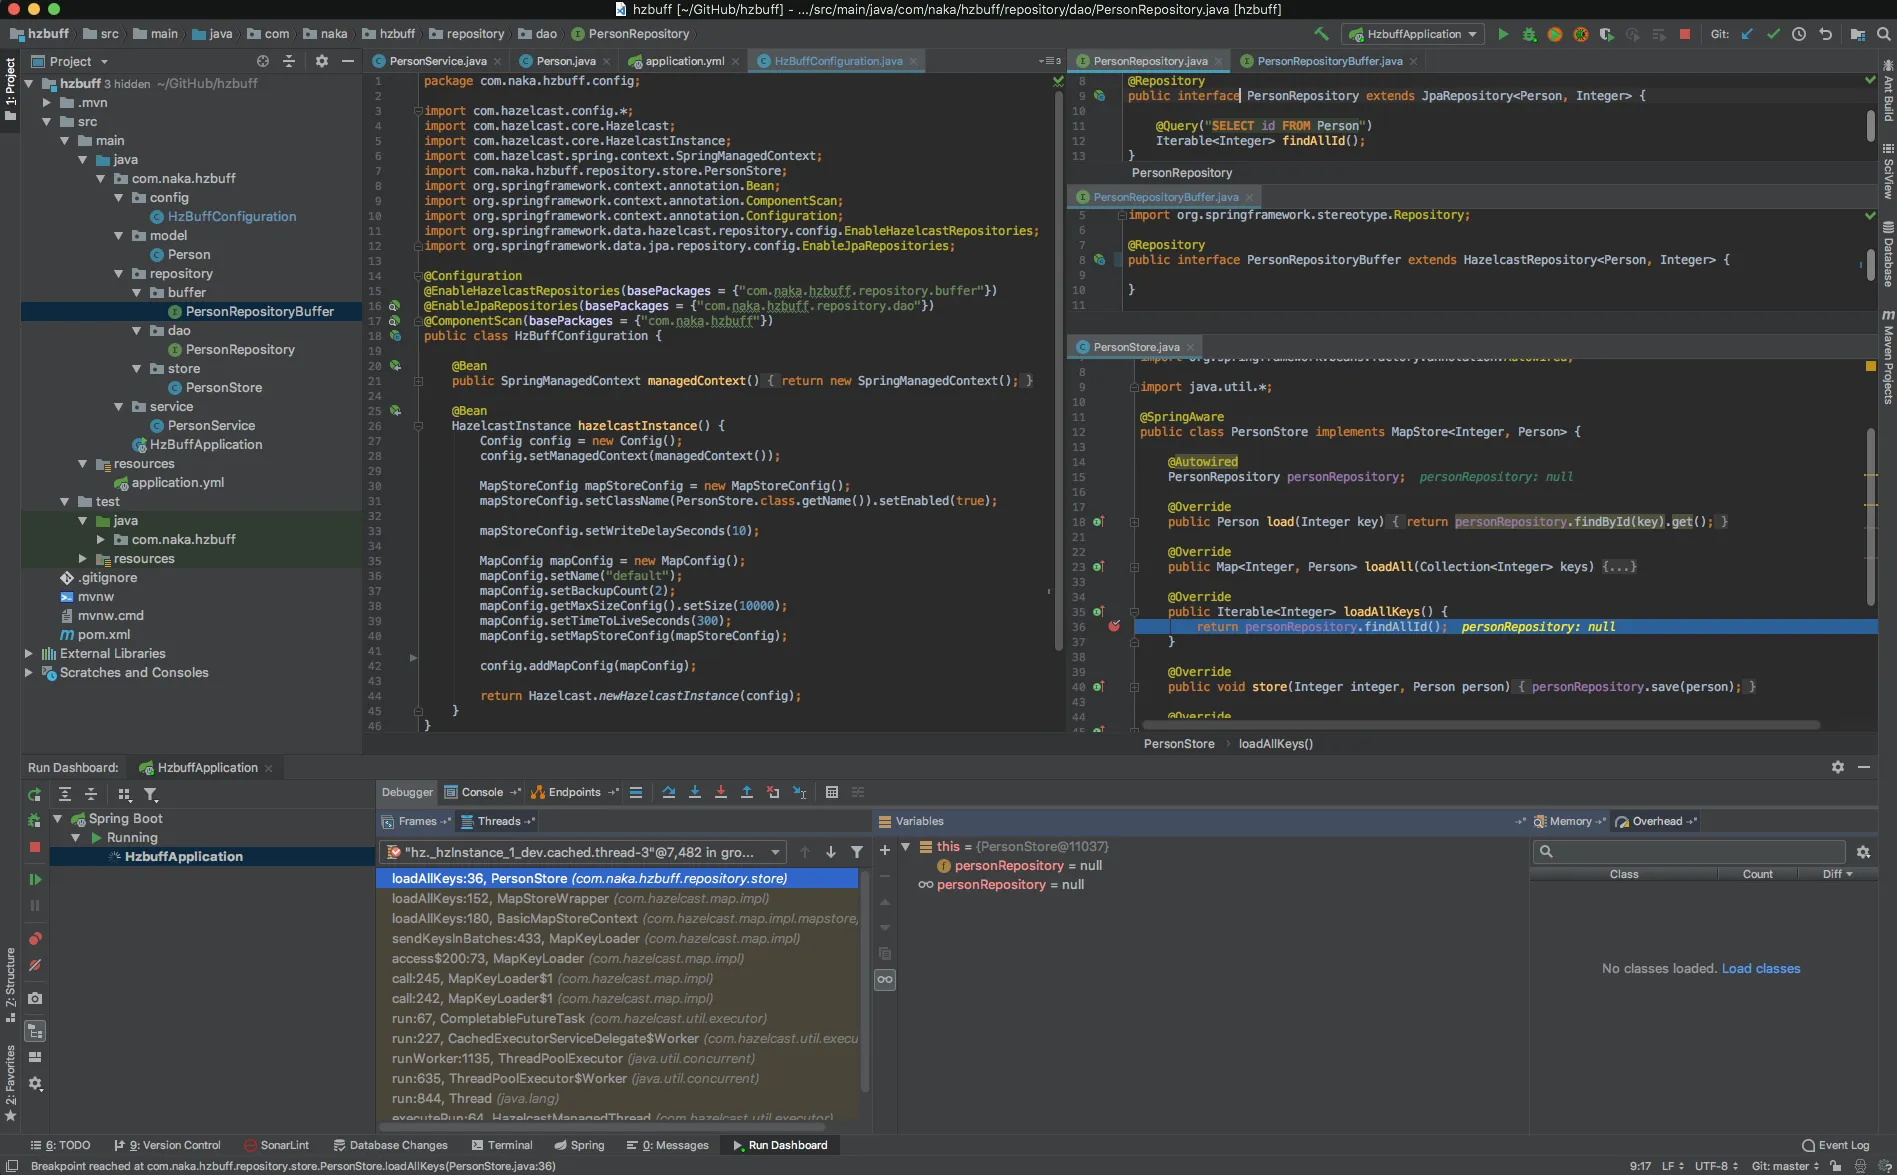Toggle the watches glasses button in Variables
1897x1175 pixels.
(885, 979)
